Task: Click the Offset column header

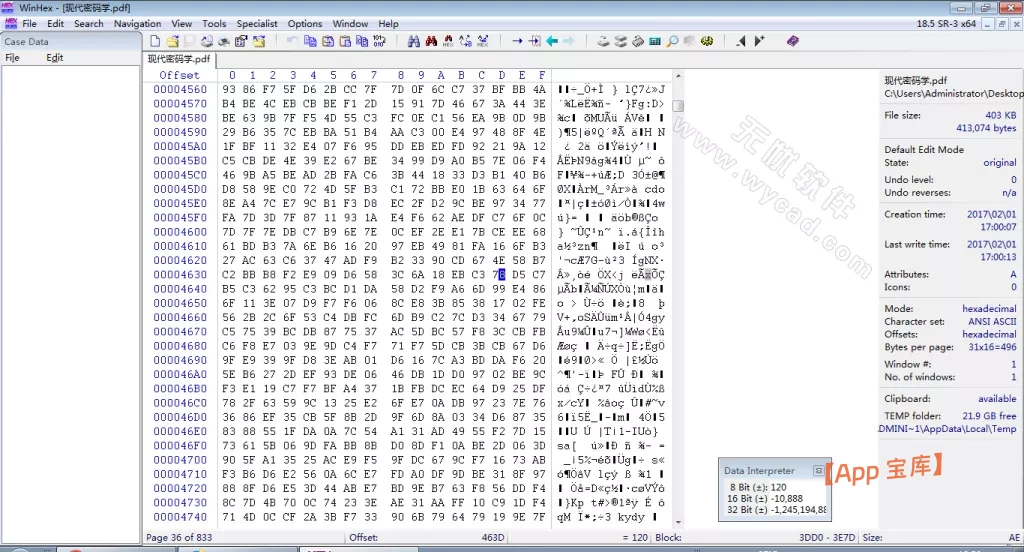Action: click(179, 75)
